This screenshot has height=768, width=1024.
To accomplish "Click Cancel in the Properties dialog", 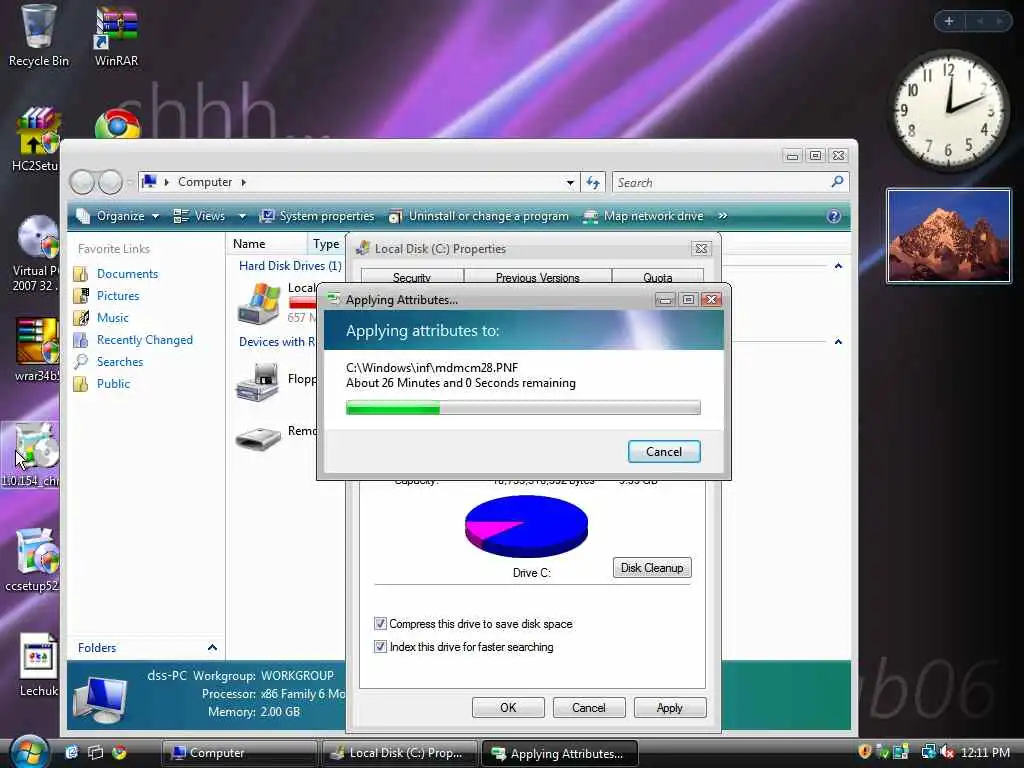I will pos(589,707).
